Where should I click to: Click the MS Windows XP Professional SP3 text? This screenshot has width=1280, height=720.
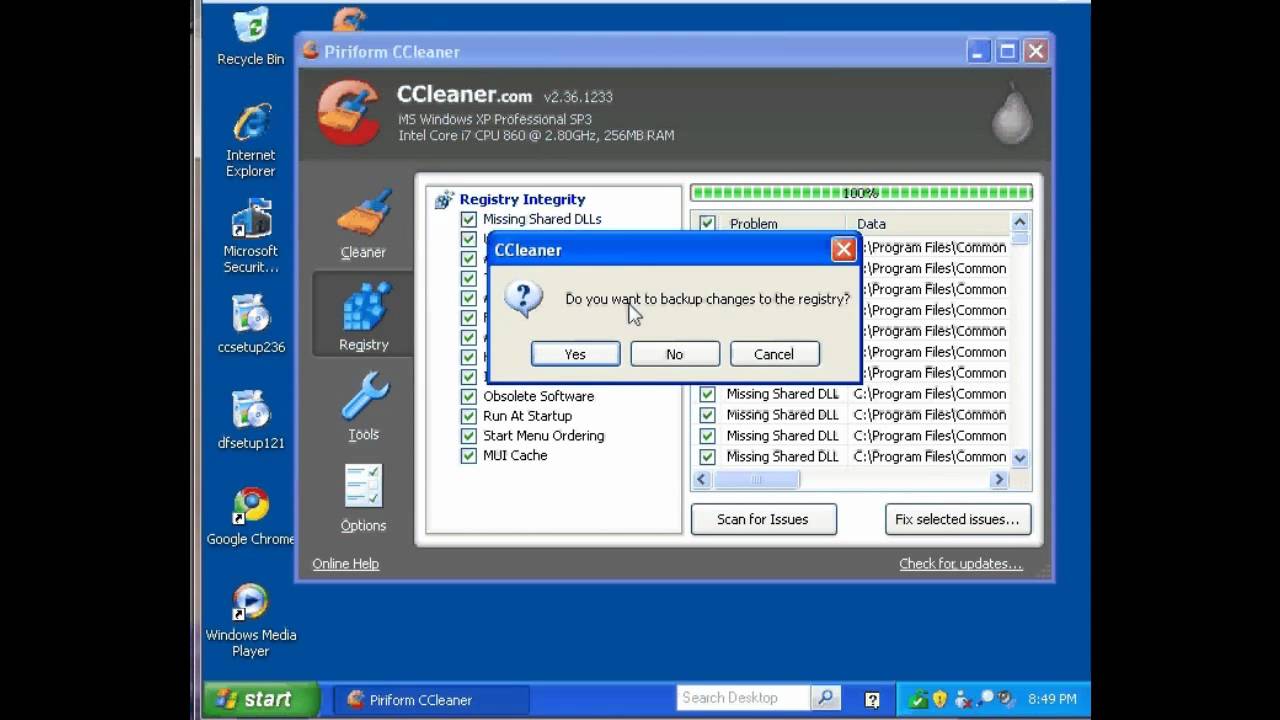(x=495, y=120)
